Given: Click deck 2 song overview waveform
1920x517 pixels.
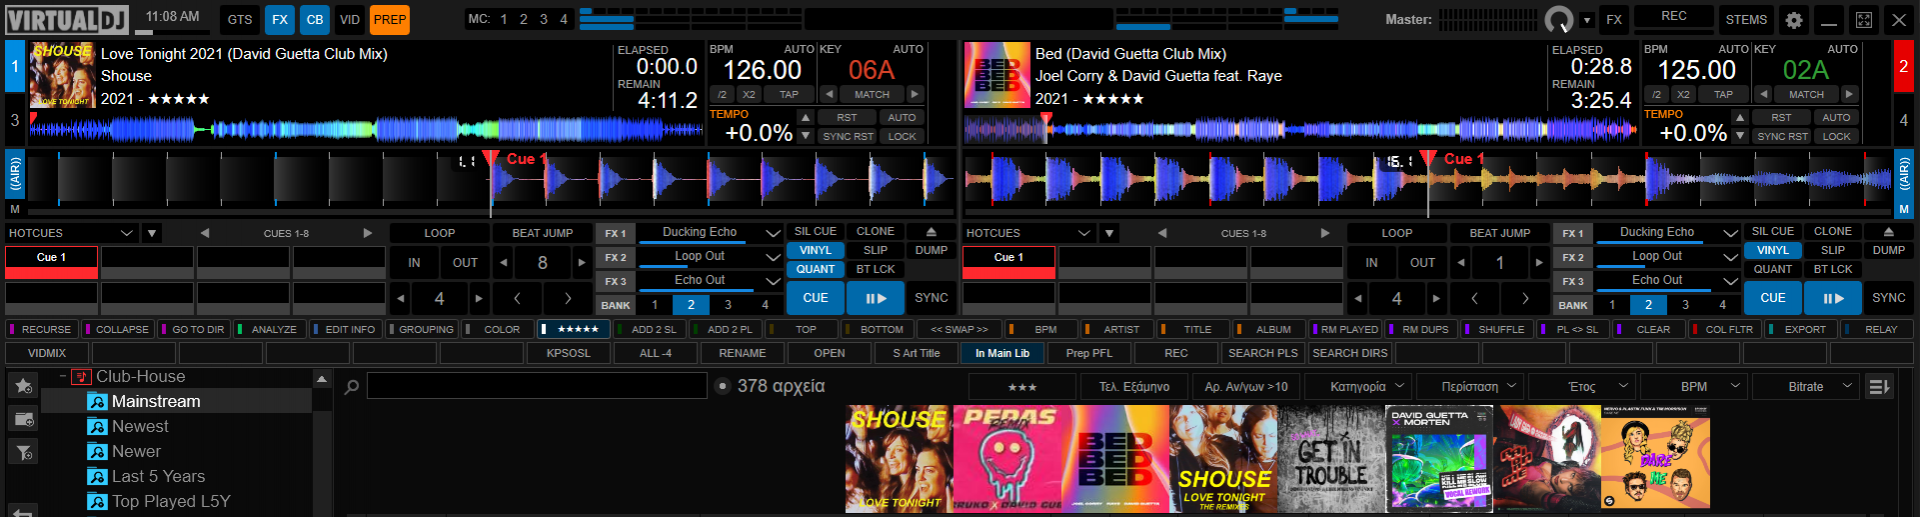Looking at the screenshot, I should point(1301,129).
